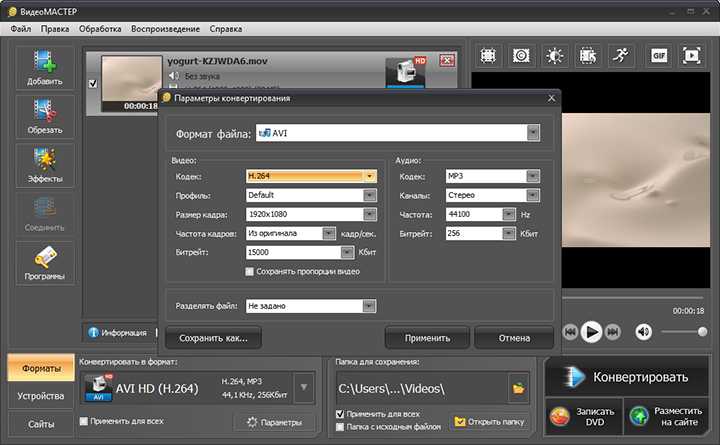Viewport: 720px width, 445px height.
Task: Click the Открыть папку button
Action: 489,422
